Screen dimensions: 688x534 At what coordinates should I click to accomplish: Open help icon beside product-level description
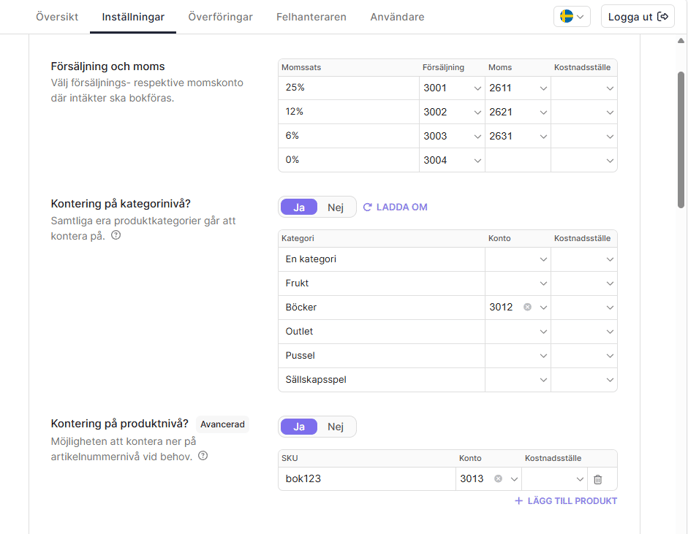pyautogui.click(x=203, y=456)
